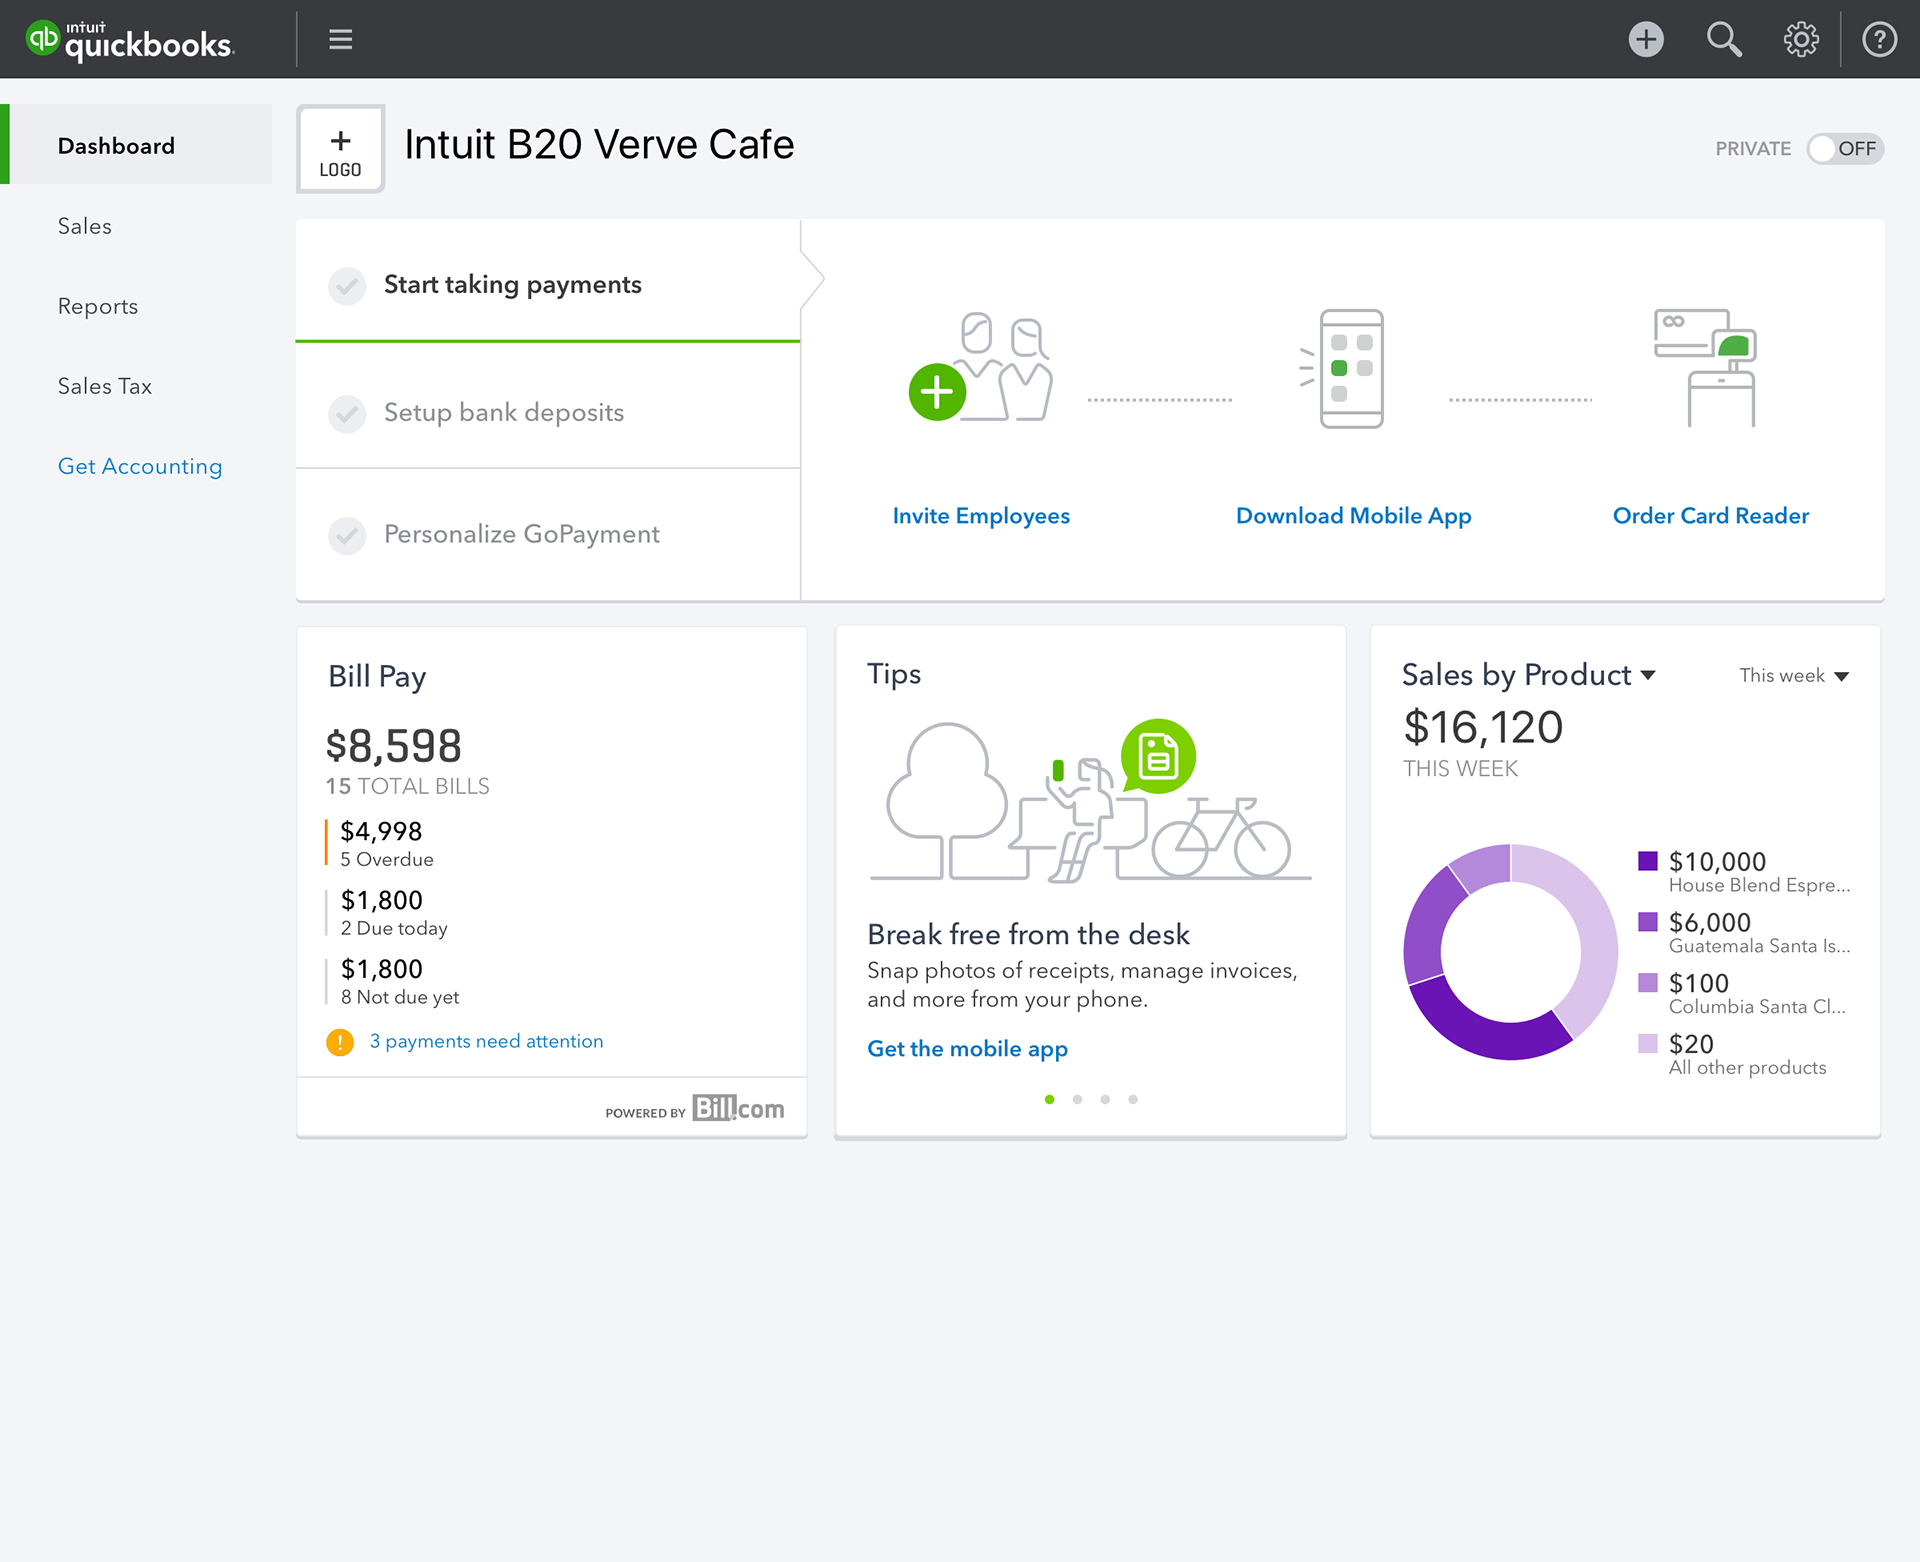Click the Personalize GoPayment check circle

(x=347, y=535)
